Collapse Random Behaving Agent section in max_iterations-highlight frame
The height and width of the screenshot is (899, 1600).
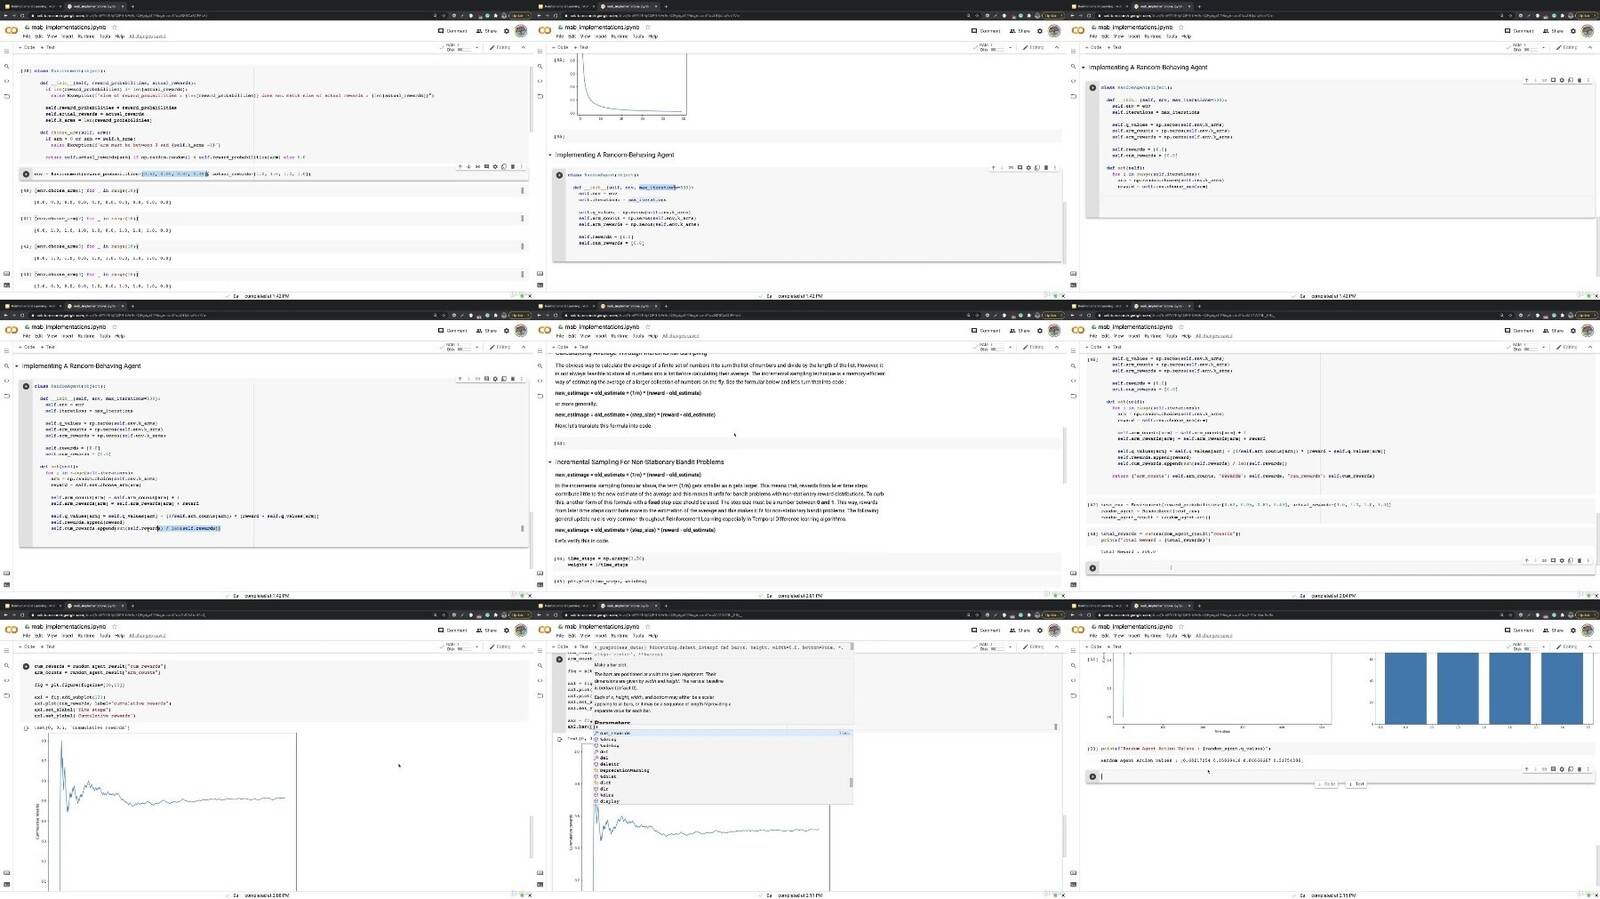(x=550, y=155)
